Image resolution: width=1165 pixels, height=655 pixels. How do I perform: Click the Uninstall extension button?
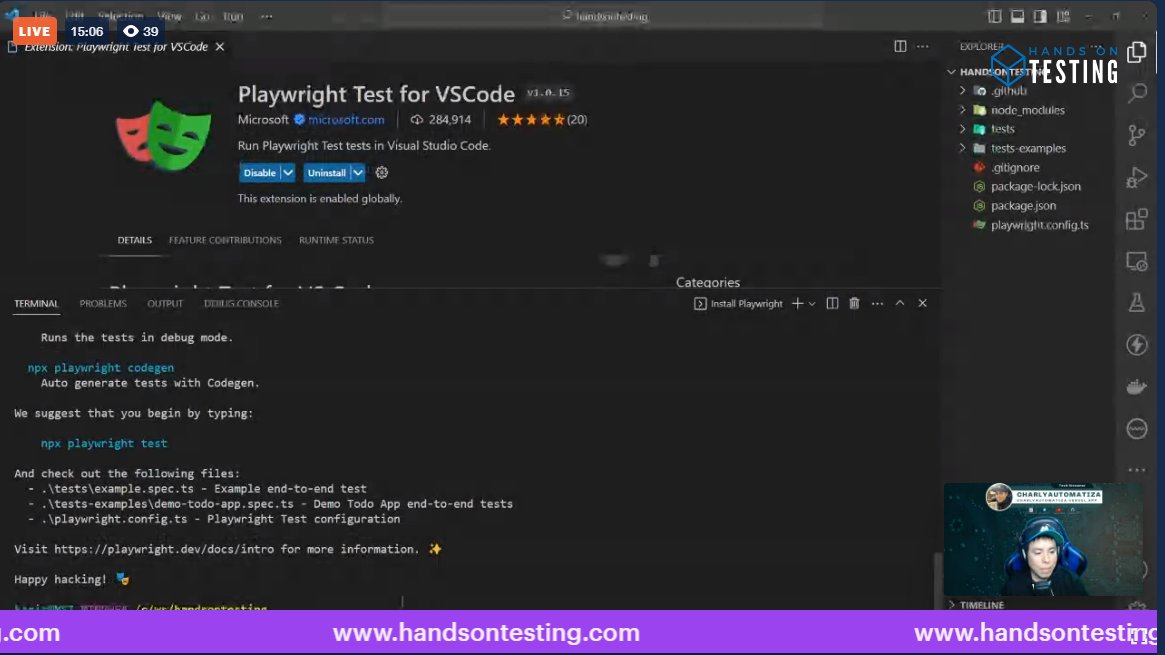[x=327, y=172]
